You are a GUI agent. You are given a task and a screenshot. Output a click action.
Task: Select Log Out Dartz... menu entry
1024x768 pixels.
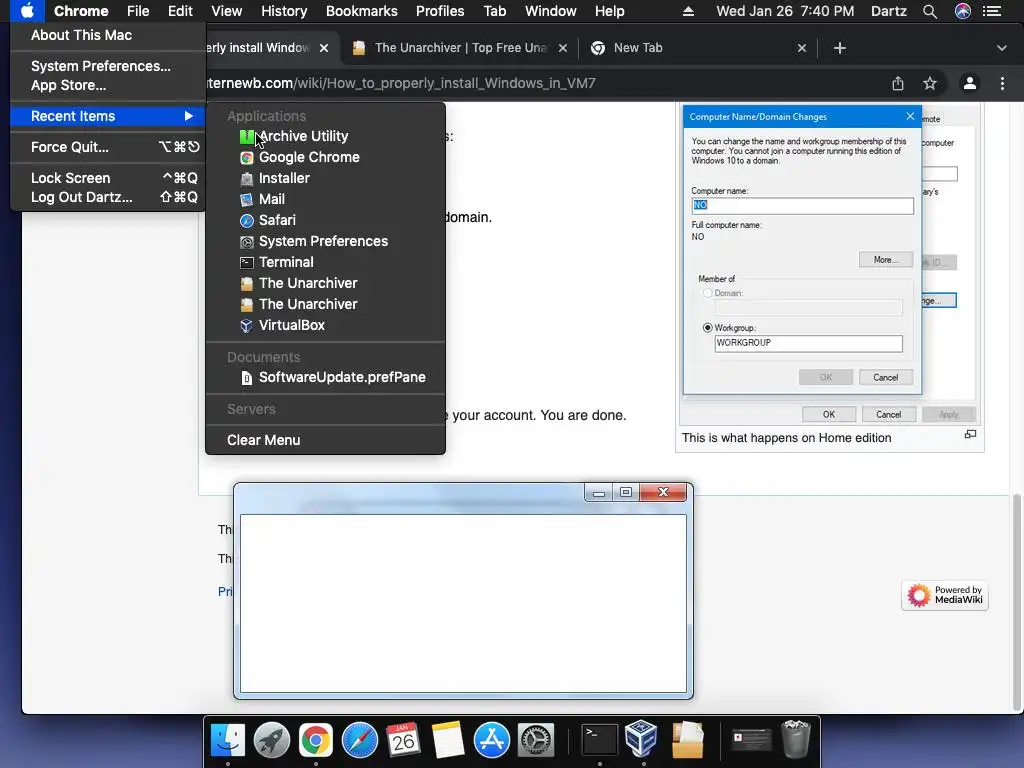tap(108, 197)
